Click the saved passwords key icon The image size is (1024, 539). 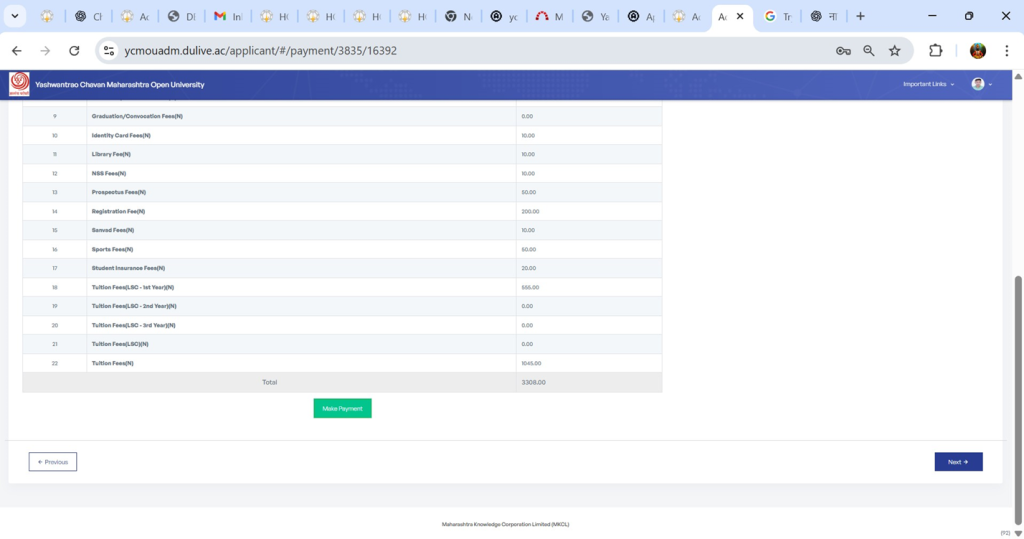[x=843, y=51]
